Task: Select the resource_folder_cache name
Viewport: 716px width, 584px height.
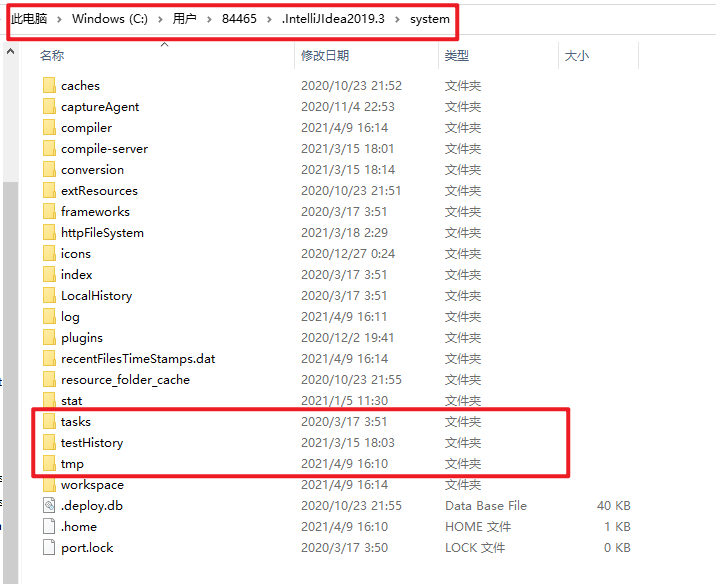Action: tap(125, 380)
